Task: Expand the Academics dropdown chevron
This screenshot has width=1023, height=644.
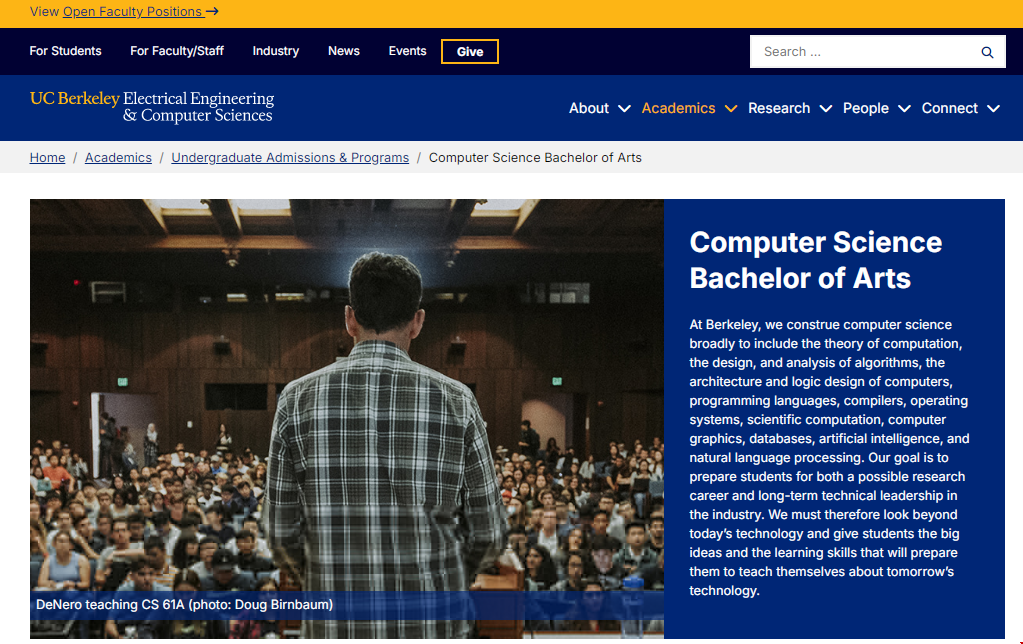Action: coord(731,109)
